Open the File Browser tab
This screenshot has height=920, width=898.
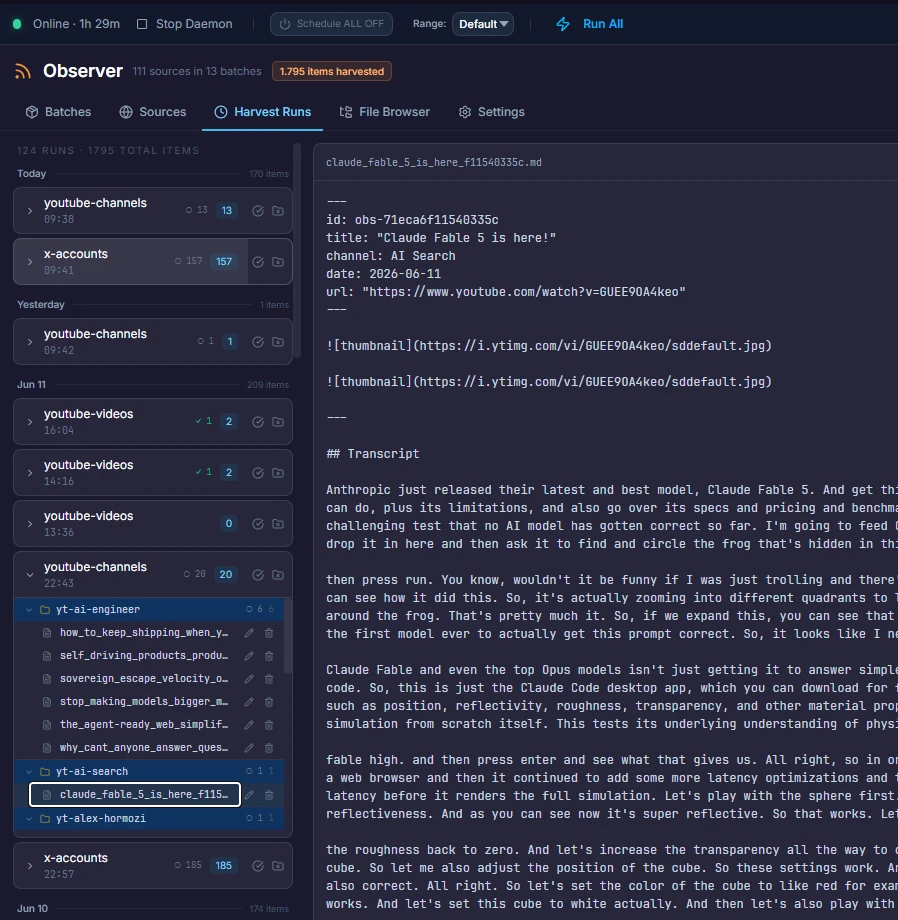(x=385, y=112)
